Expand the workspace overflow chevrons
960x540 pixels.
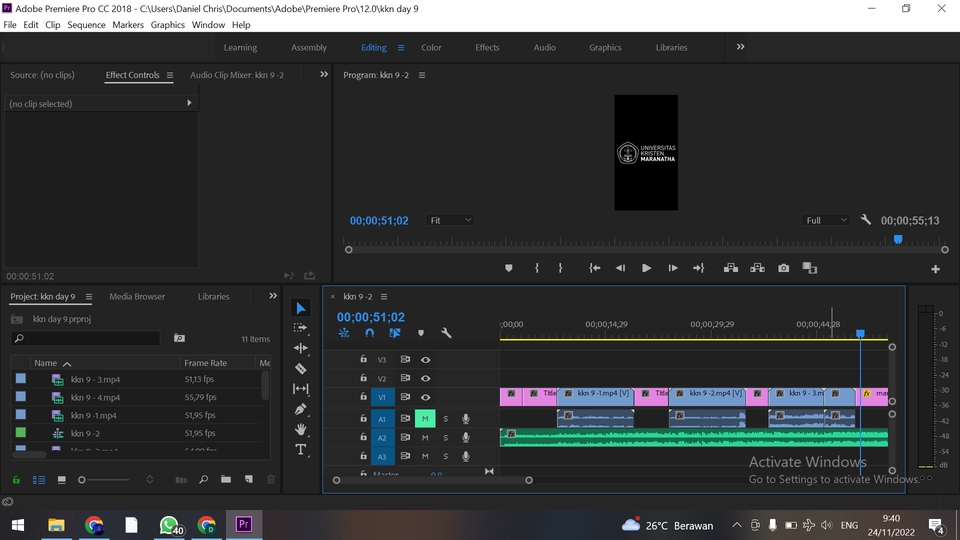[x=740, y=47]
